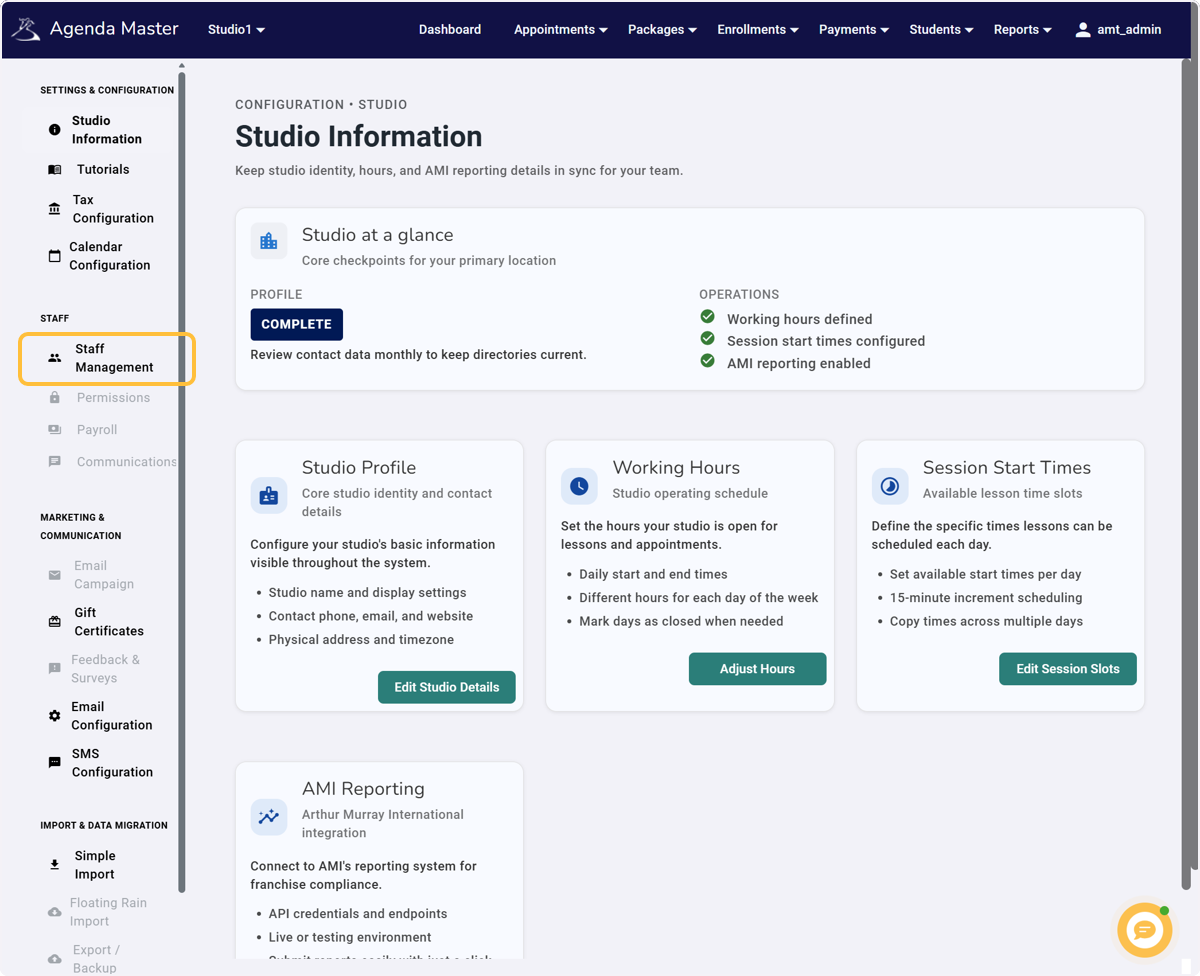The image size is (1200, 976).
Task: Open Staff Management in the sidebar
Action: point(106,358)
